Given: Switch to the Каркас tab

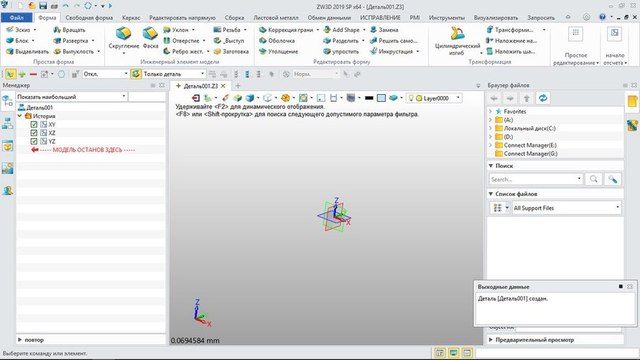Looking at the screenshot, I should pyautogui.click(x=131, y=18).
